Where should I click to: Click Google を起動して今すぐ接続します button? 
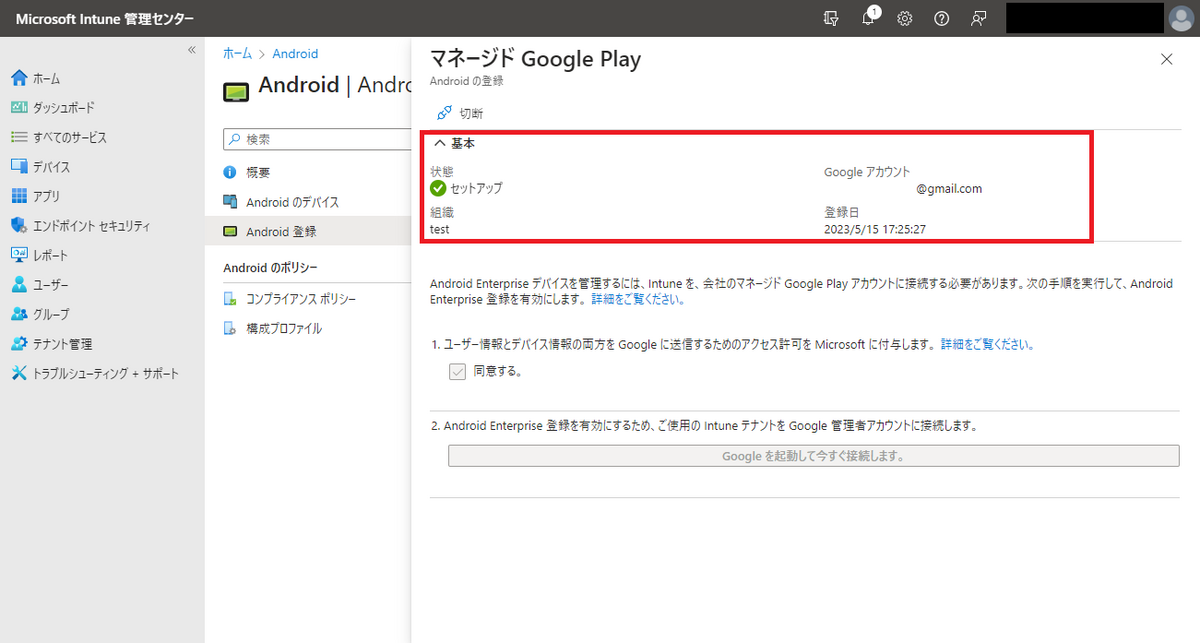813,456
